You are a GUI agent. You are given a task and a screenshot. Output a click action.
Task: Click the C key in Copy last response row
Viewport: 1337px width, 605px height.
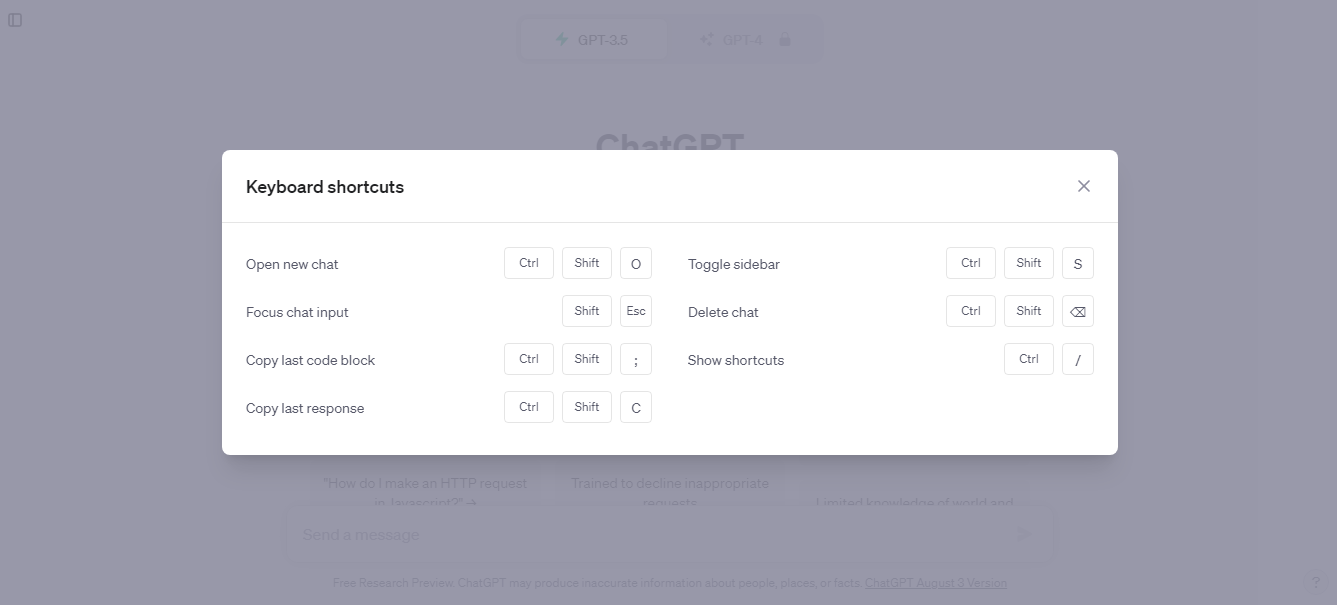pos(636,407)
